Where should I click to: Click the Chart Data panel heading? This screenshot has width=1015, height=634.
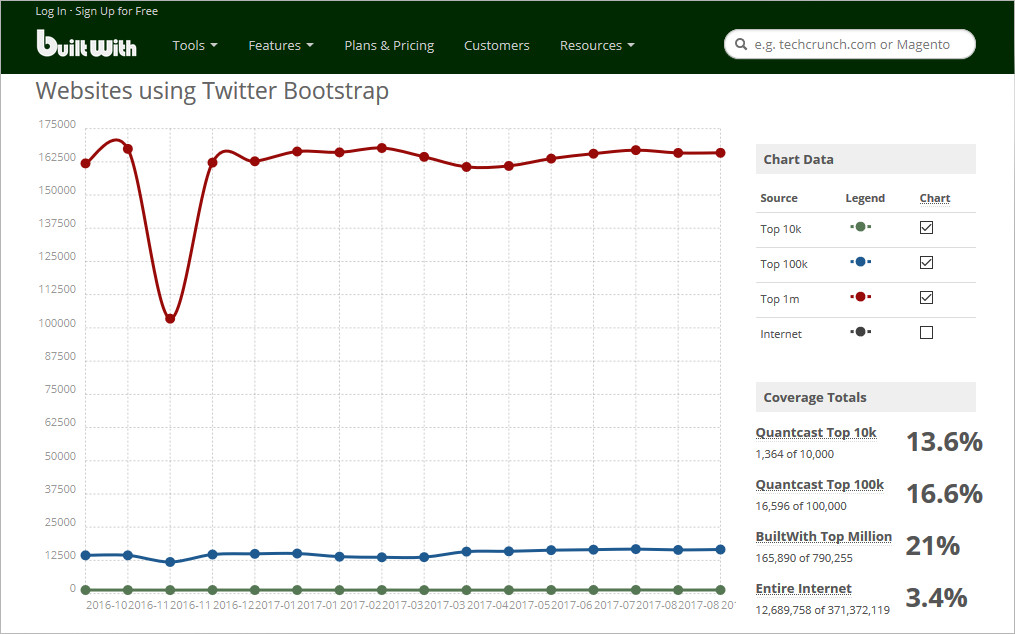coord(865,159)
